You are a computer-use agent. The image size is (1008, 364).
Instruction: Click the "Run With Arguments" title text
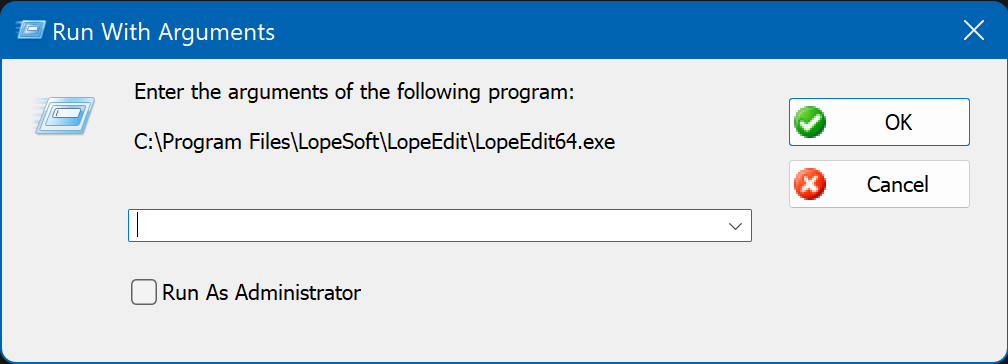pyautogui.click(x=163, y=31)
